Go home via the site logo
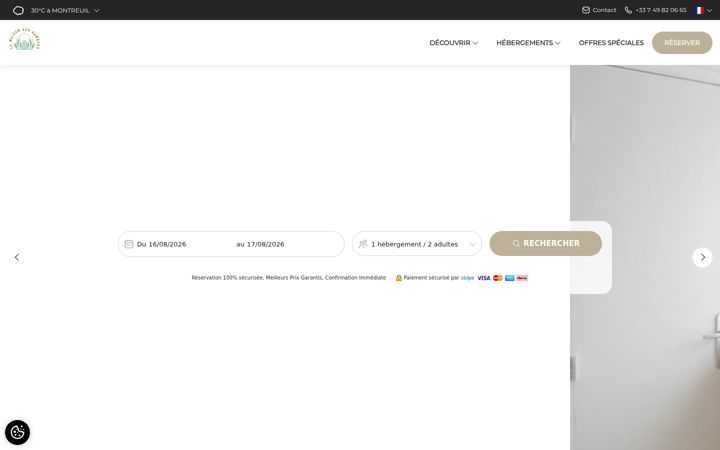This screenshot has height=450, width=720. click(25, 40)
